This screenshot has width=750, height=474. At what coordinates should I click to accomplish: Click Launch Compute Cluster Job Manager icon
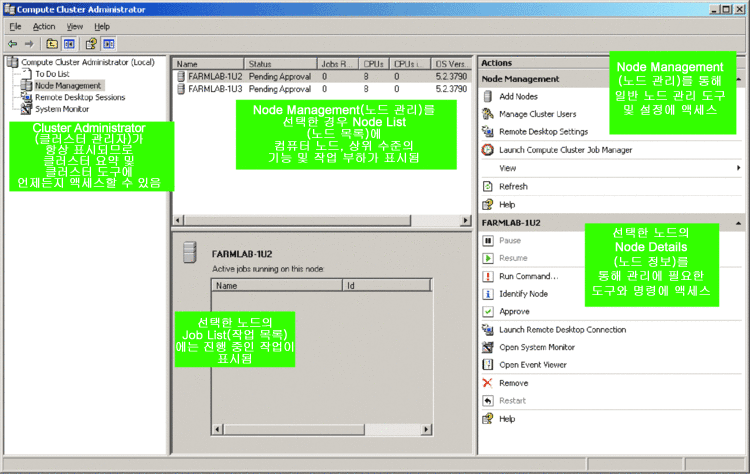point(487,150)
